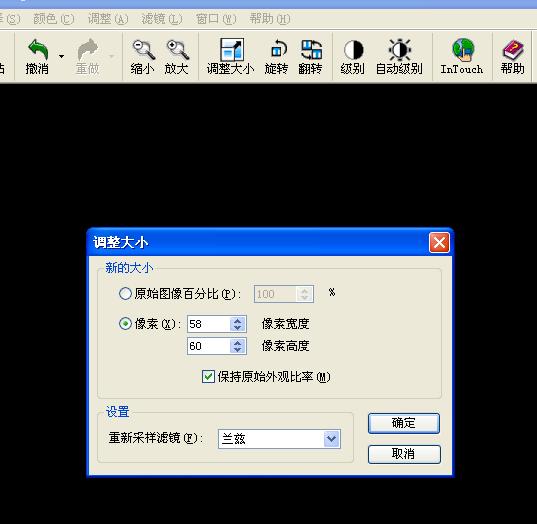
Task: Click the Flip (翻转) toolbar icon
Action: [x=311, y=50]
